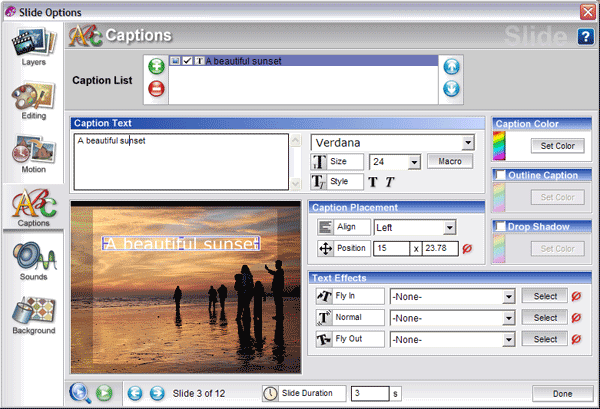
Task: Click the Fly Out effect icon
Action: pyautogui.click(x=324, y=339)
